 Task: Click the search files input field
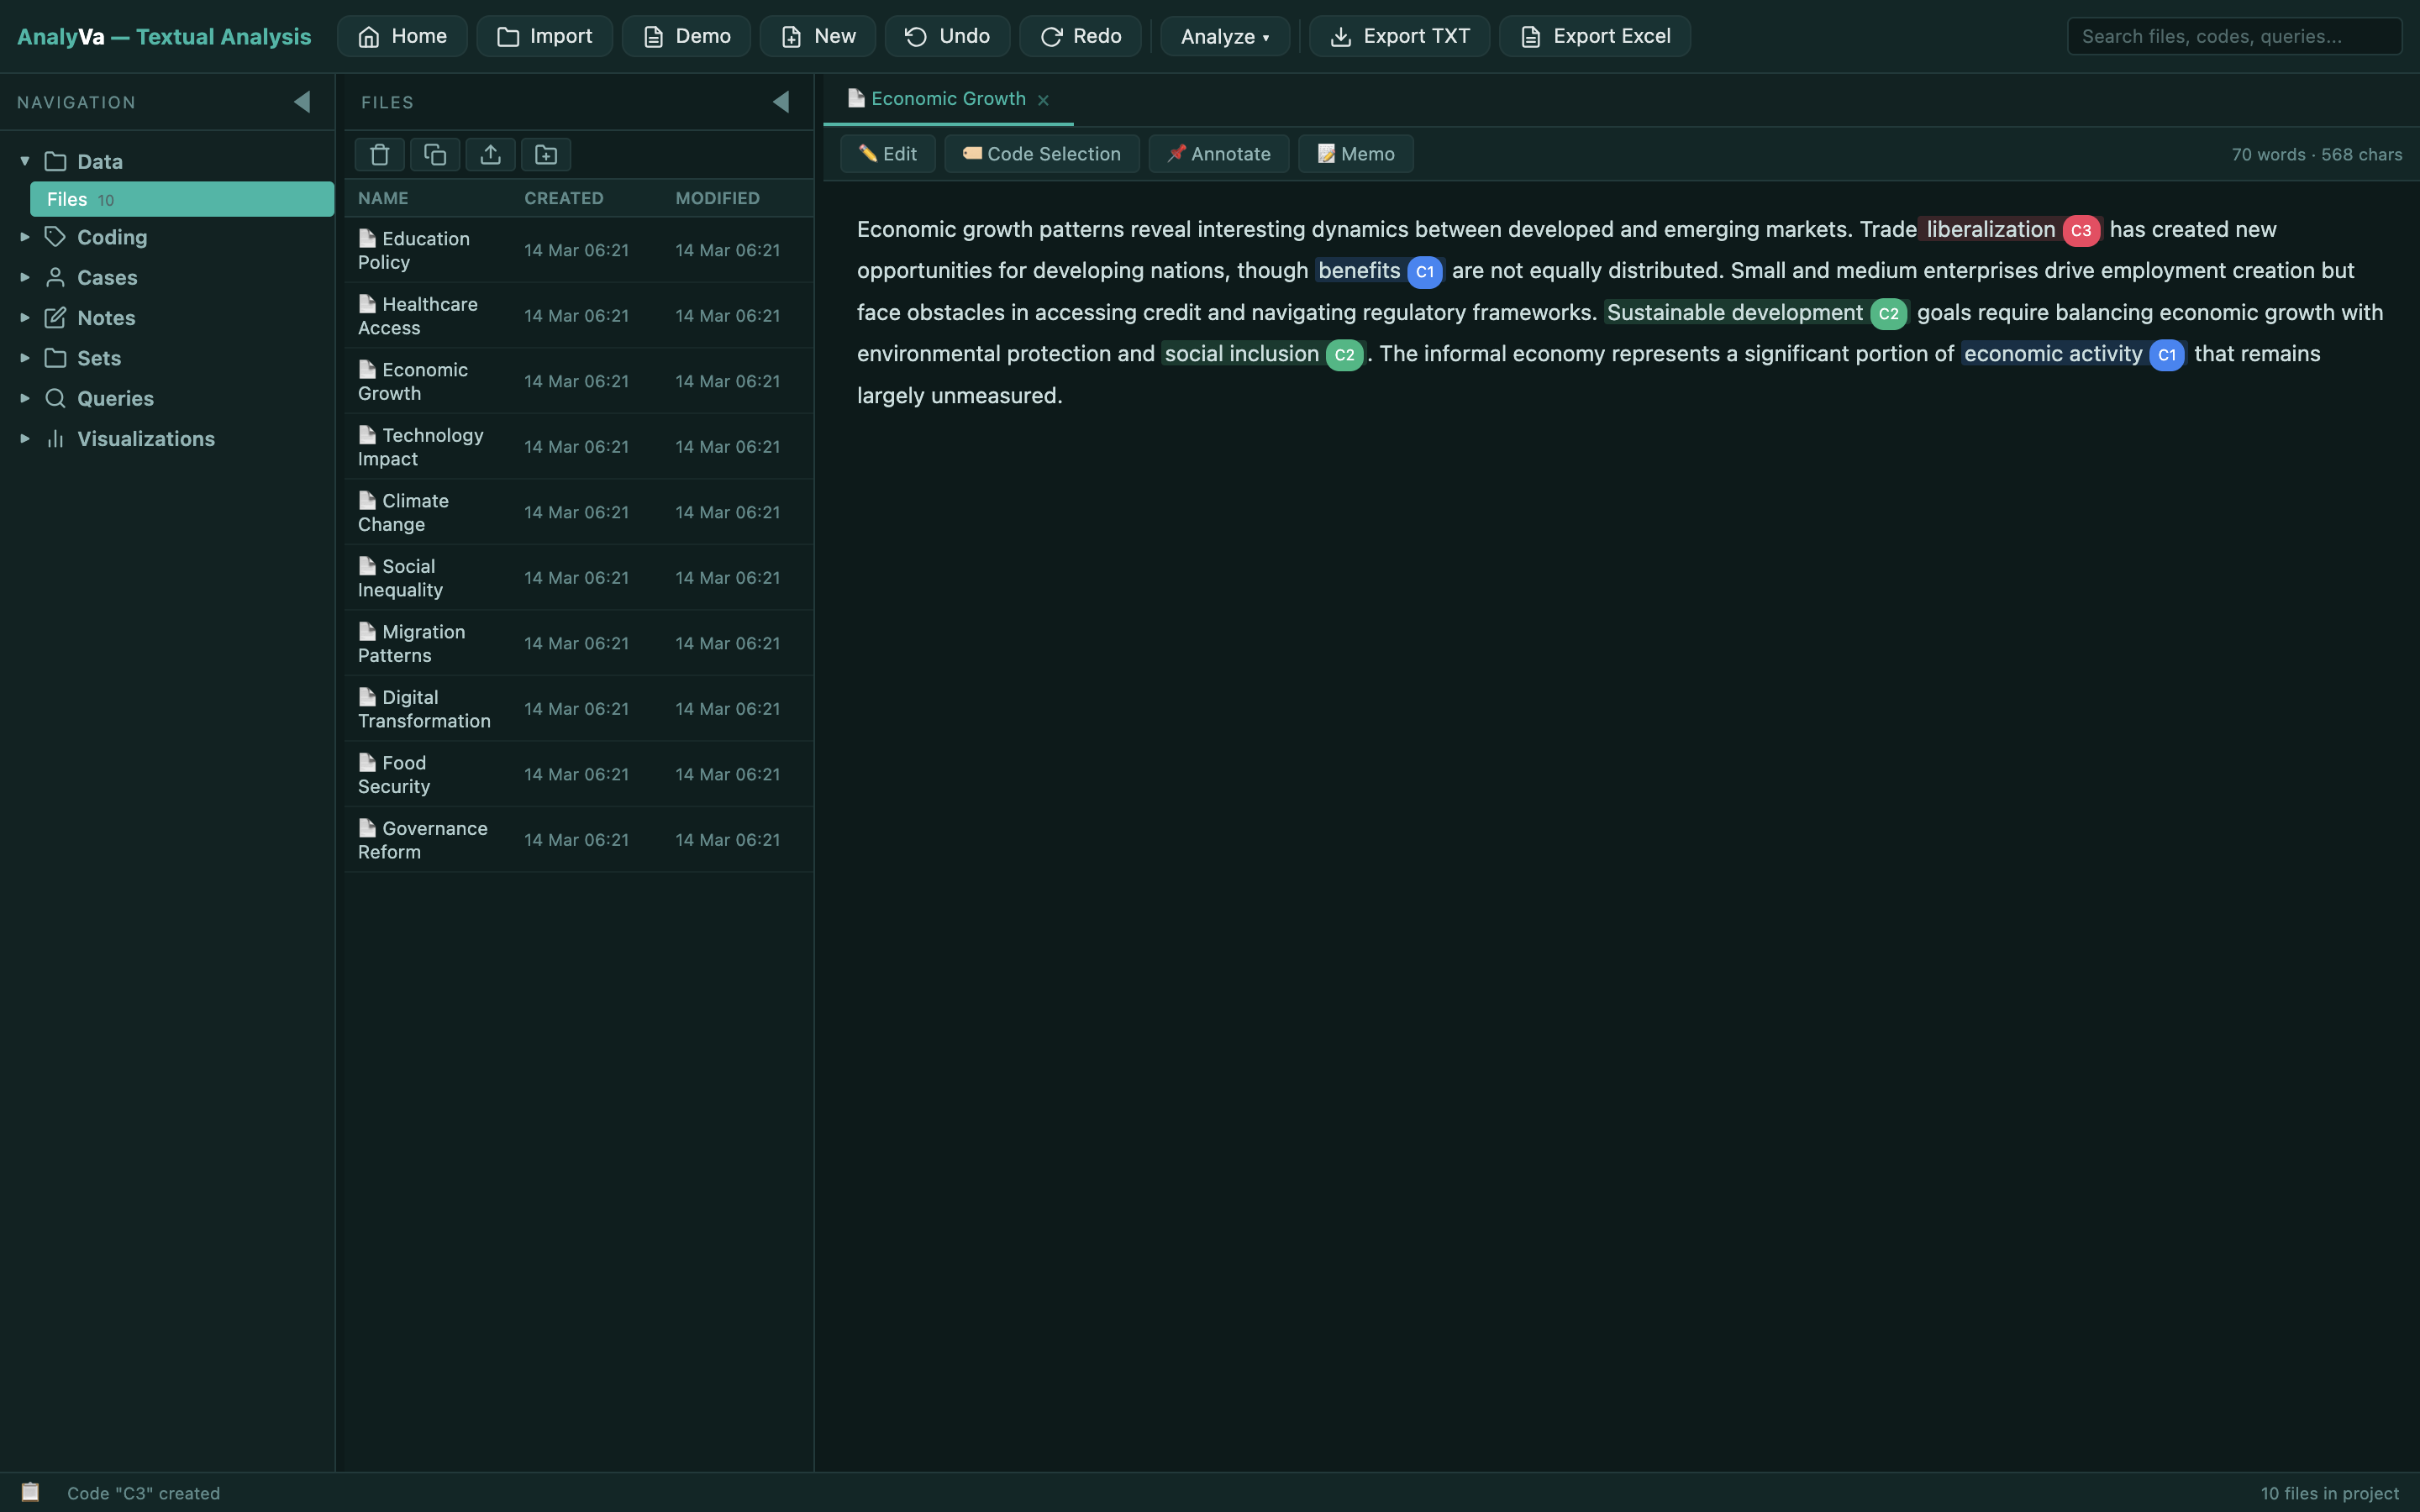[2233, 36]
